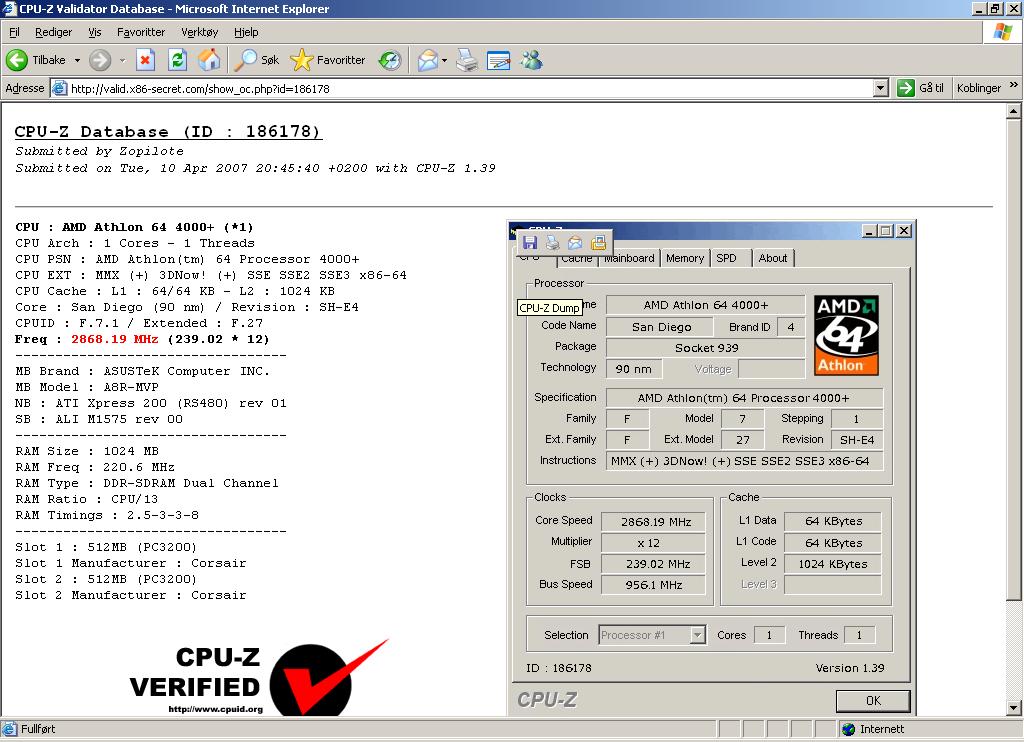The height and width of the screenshot is (742, 1024).
Task: Expand the Mail icon dropdown arrow
Action: click(x=445, y=60)
